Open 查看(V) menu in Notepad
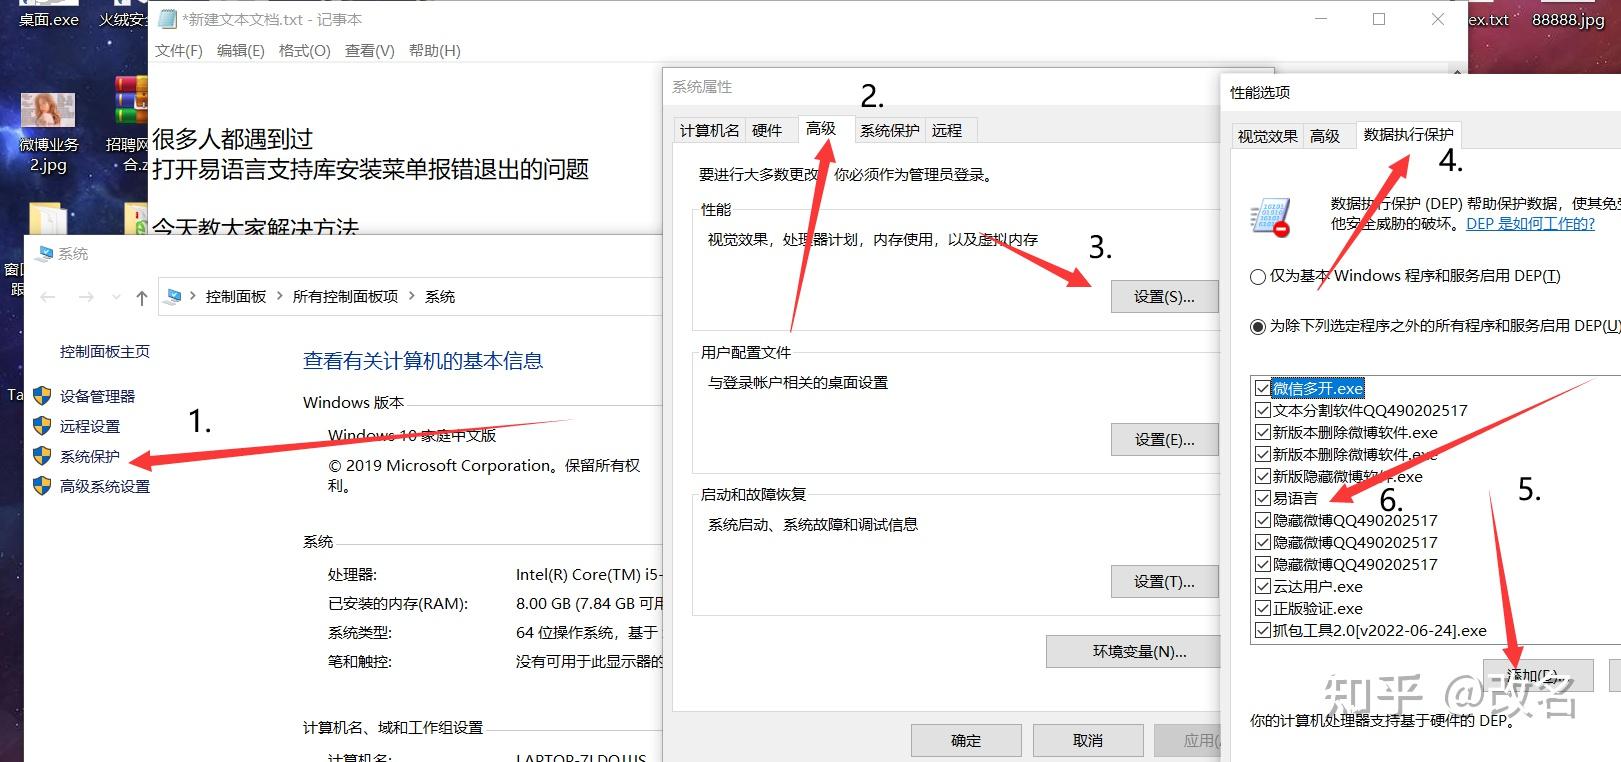The image size is (1621, 762). click(370, 50)
